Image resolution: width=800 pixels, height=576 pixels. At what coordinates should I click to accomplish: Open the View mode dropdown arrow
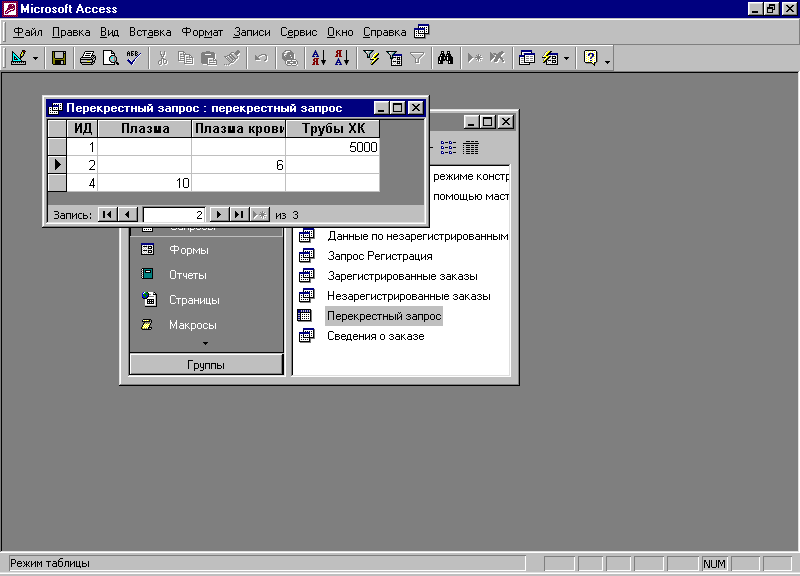point(35,59)
